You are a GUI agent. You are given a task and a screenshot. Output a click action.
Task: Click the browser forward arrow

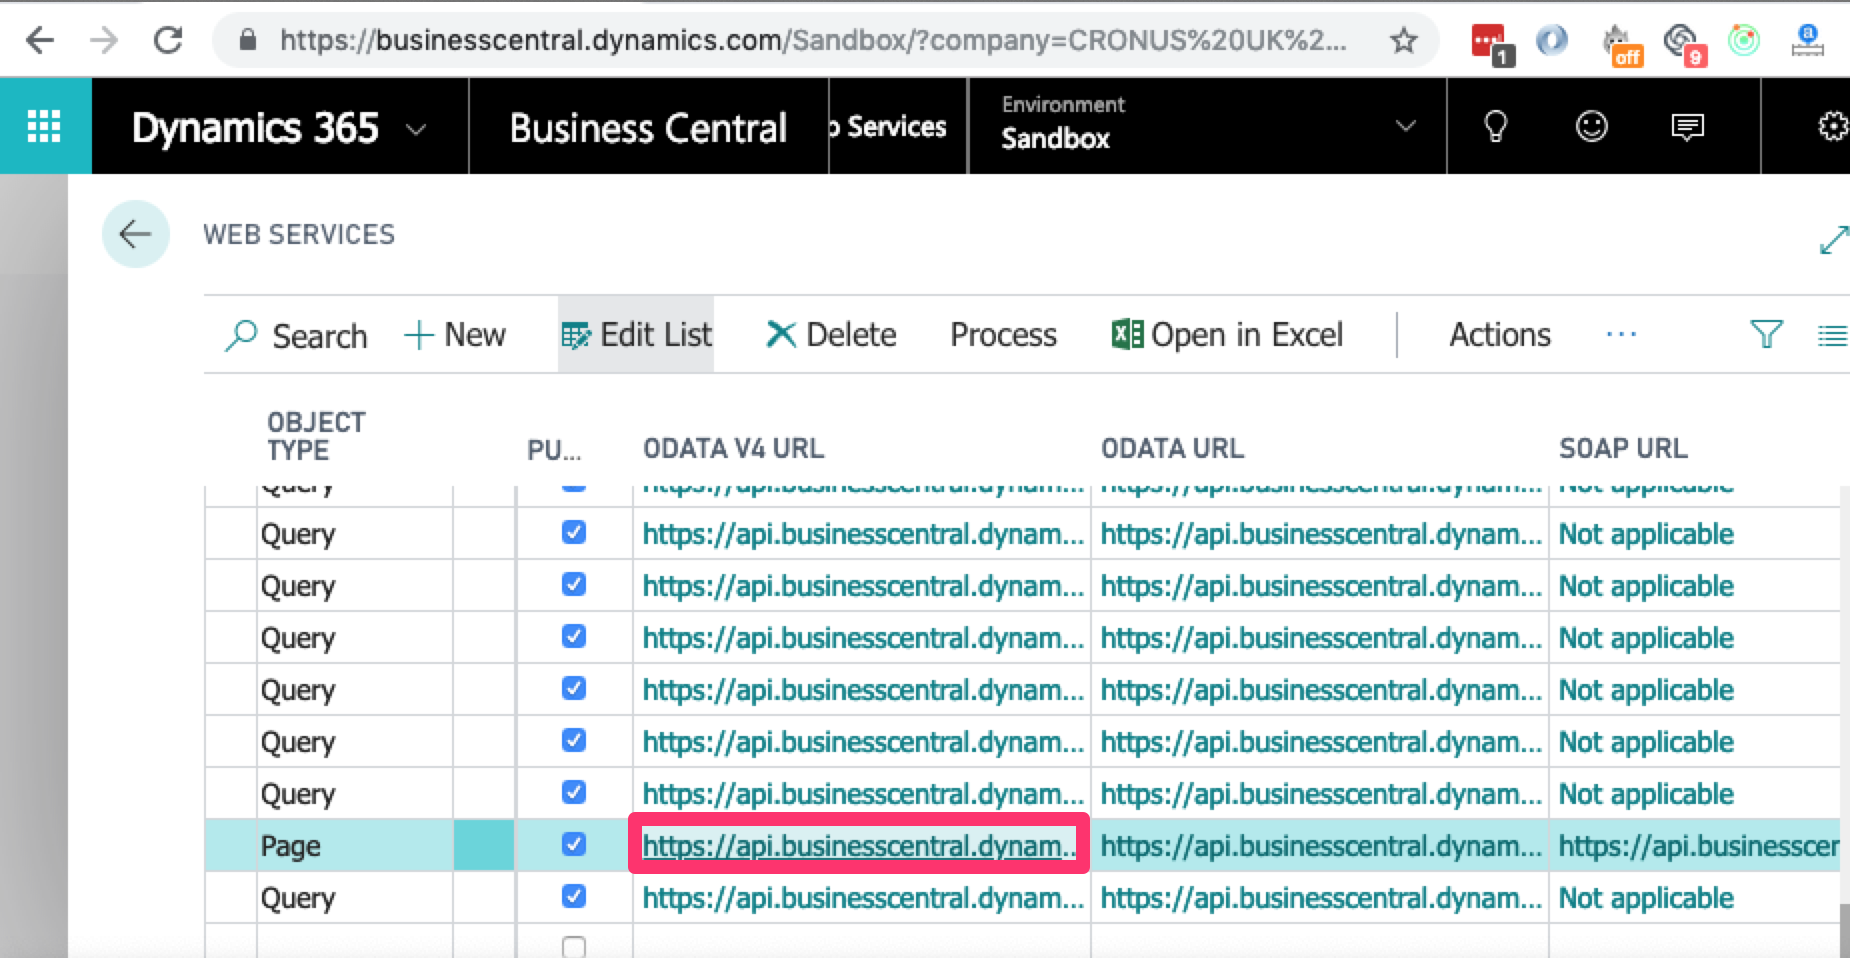pos(104,40)
